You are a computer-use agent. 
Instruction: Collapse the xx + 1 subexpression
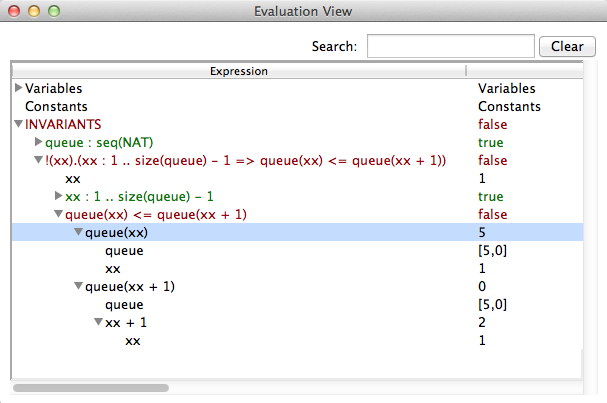(x=99, y=323)
